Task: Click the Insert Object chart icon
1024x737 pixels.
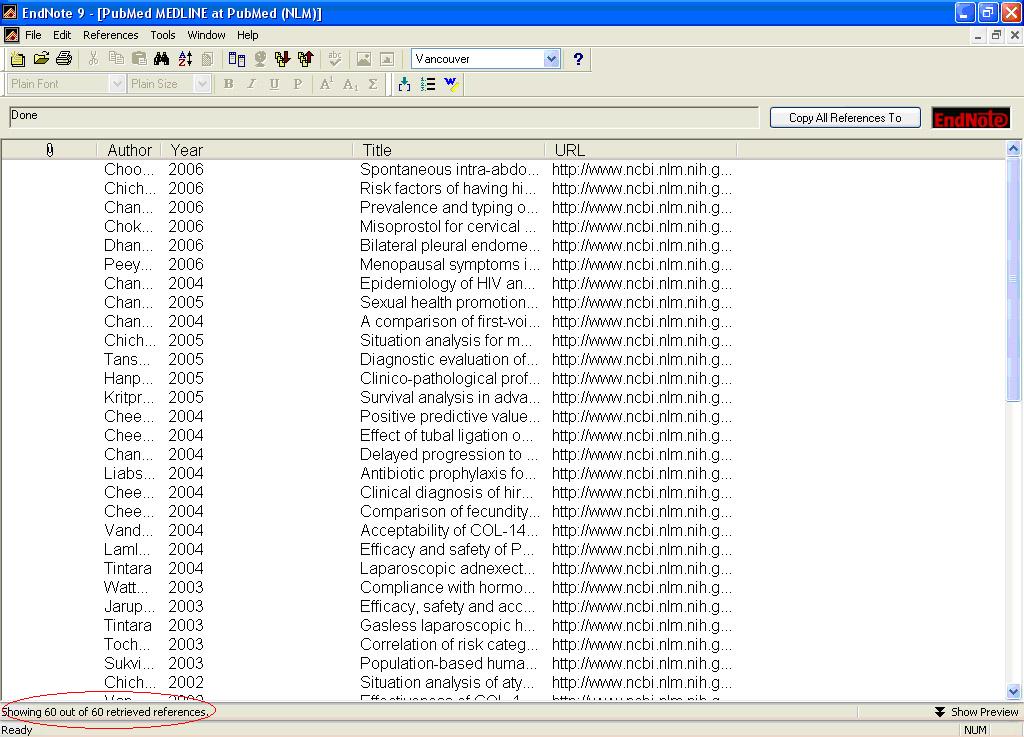Action: 387,59
